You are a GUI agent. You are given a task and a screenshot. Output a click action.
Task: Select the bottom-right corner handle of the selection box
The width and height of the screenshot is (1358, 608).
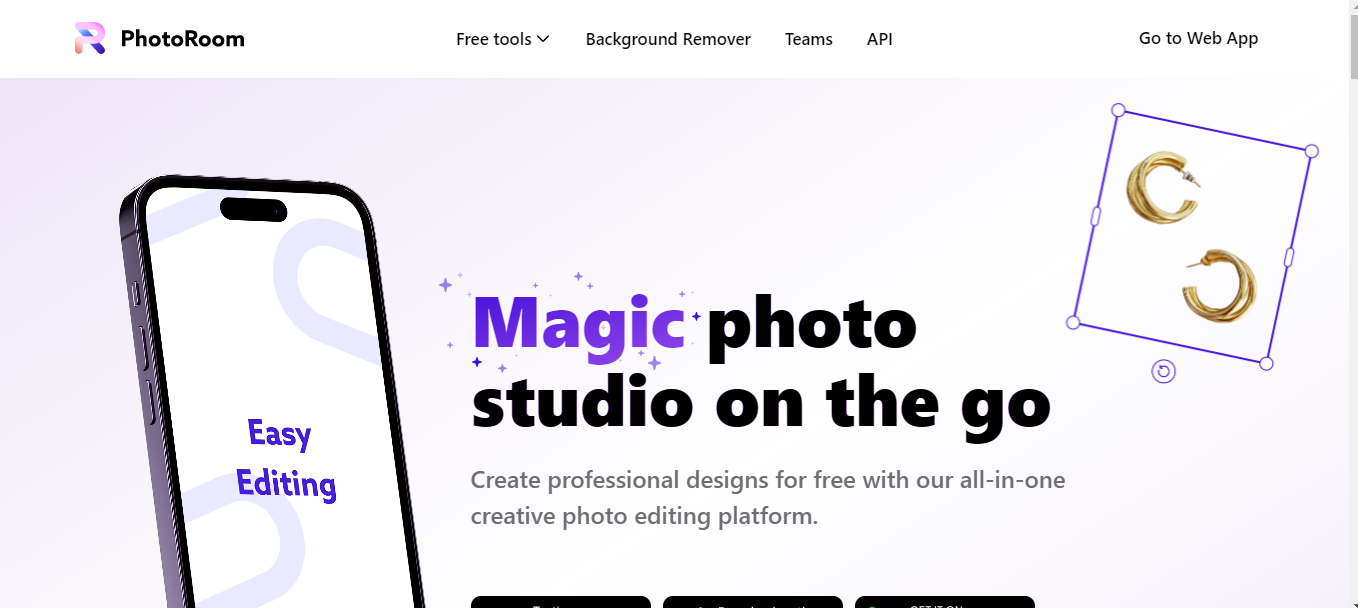1266,364
